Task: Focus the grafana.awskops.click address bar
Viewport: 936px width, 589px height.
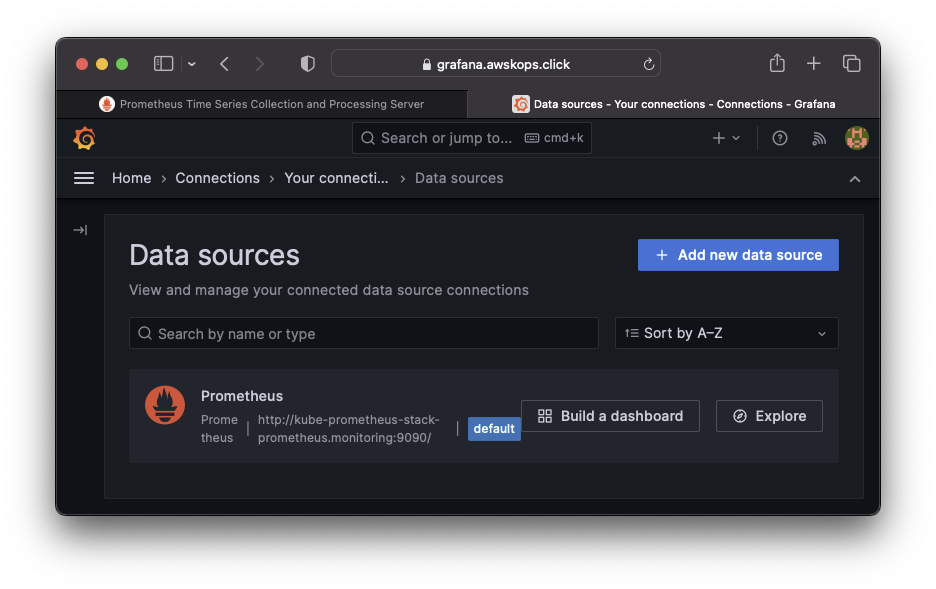Action: tap(495, 64)
